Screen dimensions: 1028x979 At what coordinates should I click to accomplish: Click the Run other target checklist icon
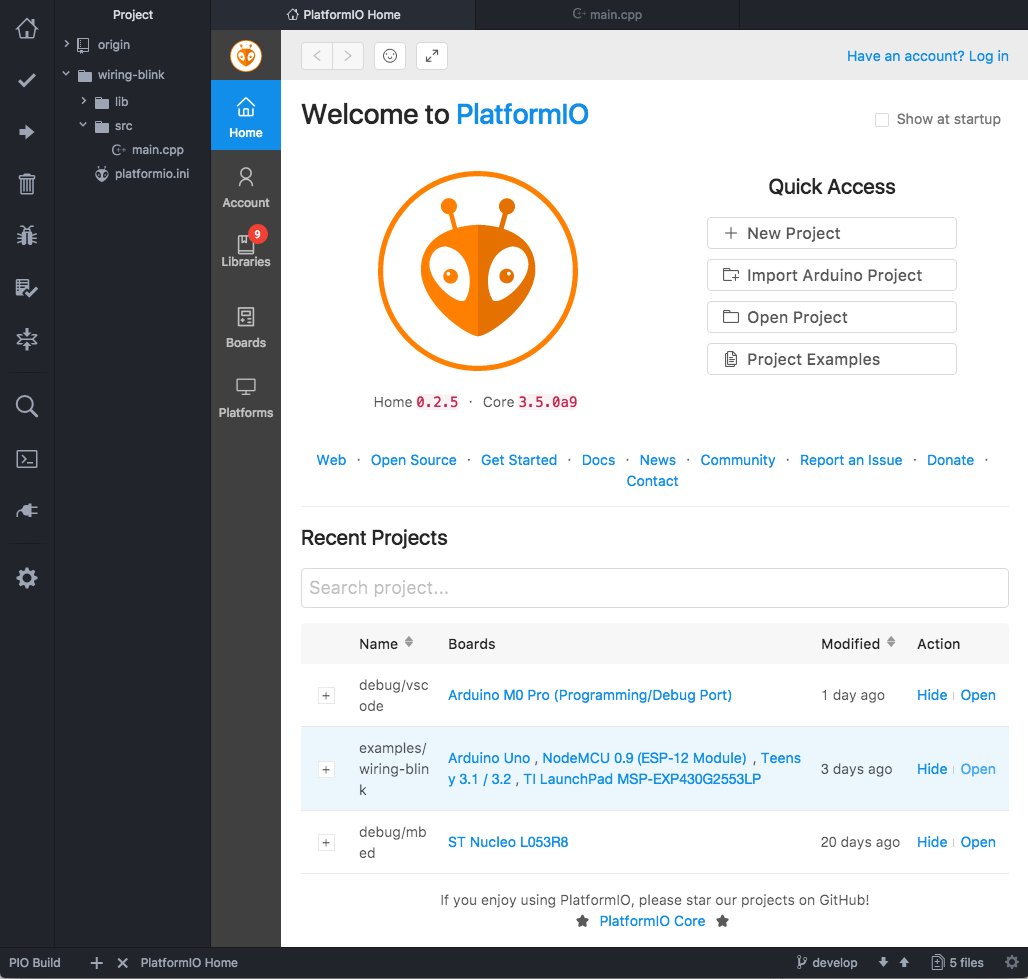pyautogui.click(x=27, y=287)
